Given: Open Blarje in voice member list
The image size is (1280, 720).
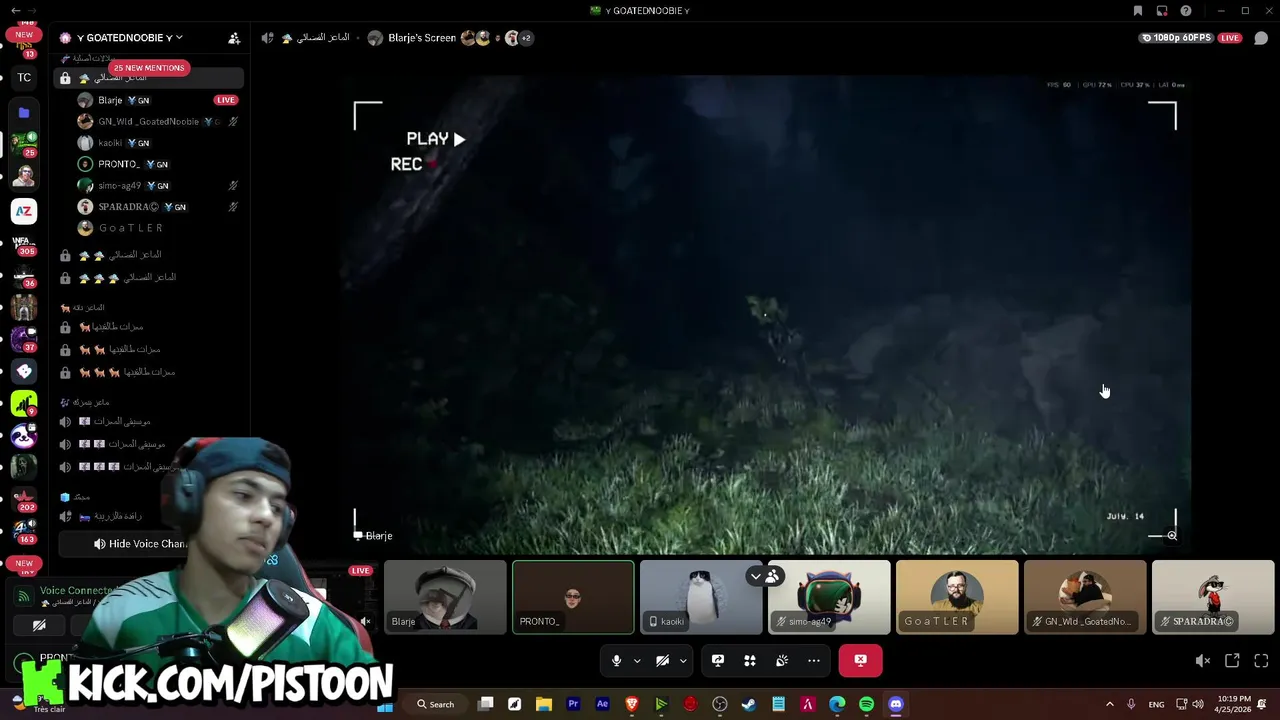Looking at the screenshot, I should pyautogui.click(x=158, y=100).
